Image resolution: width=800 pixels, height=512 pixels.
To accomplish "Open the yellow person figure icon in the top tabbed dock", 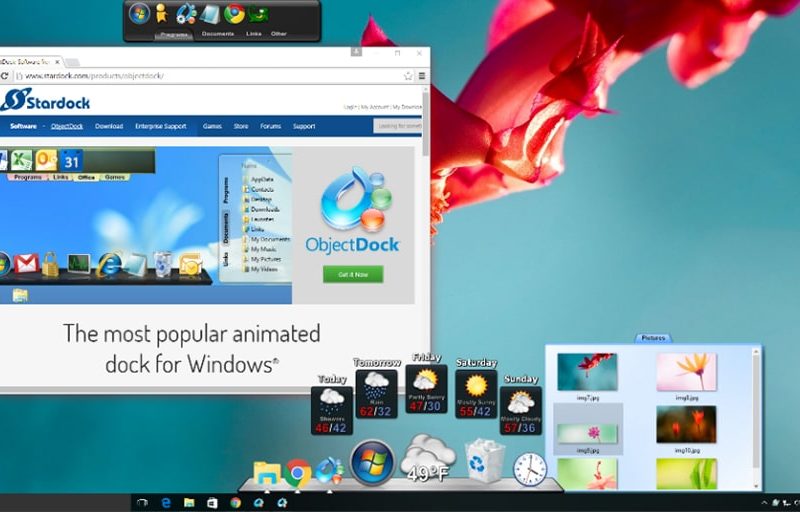I will click(x=161, y=14).
